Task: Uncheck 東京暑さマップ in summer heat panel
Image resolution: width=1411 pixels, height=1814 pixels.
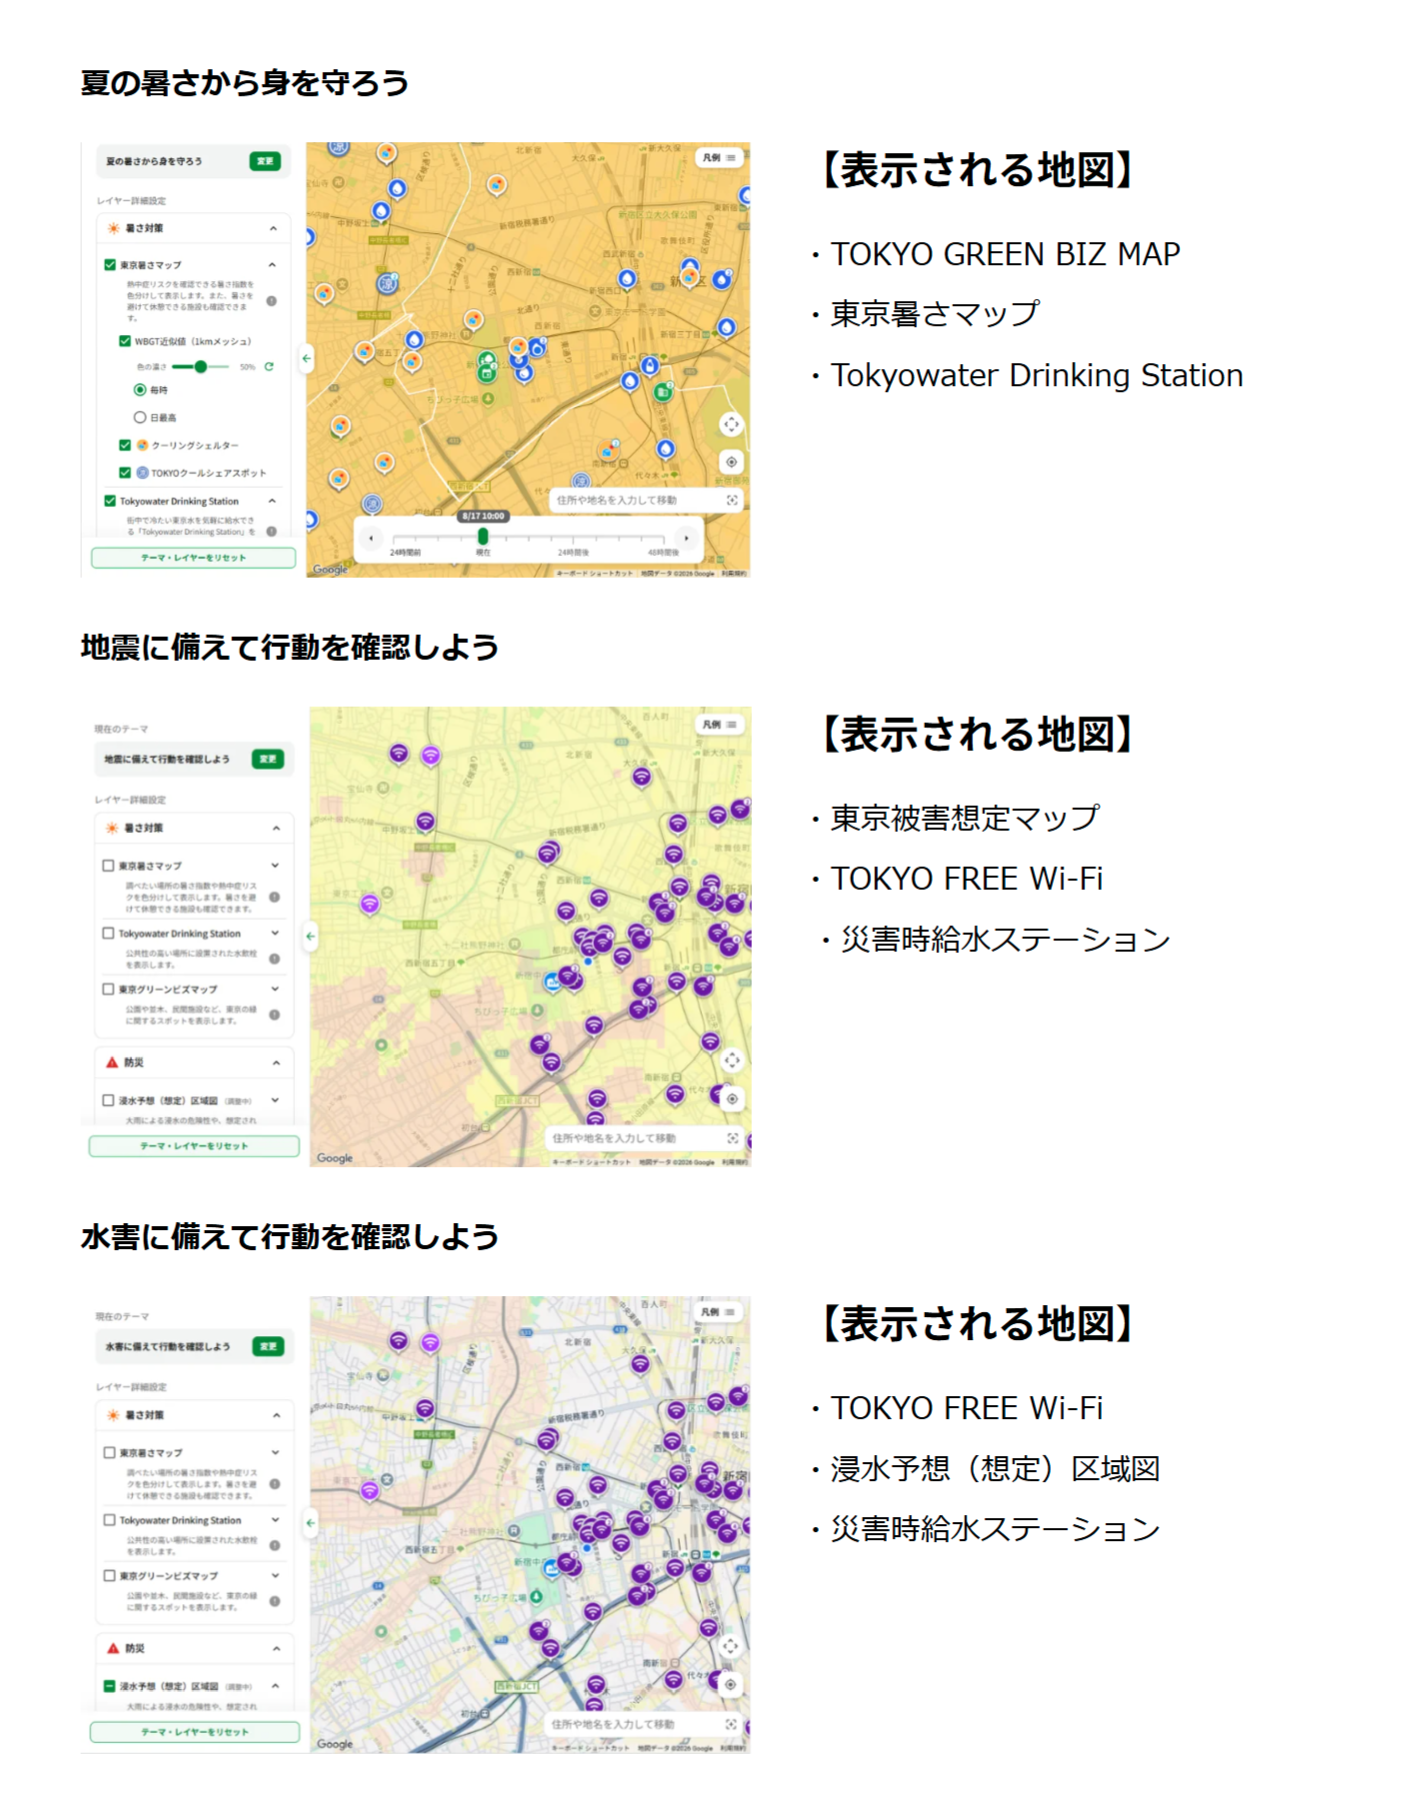Action: click(110, 265)
